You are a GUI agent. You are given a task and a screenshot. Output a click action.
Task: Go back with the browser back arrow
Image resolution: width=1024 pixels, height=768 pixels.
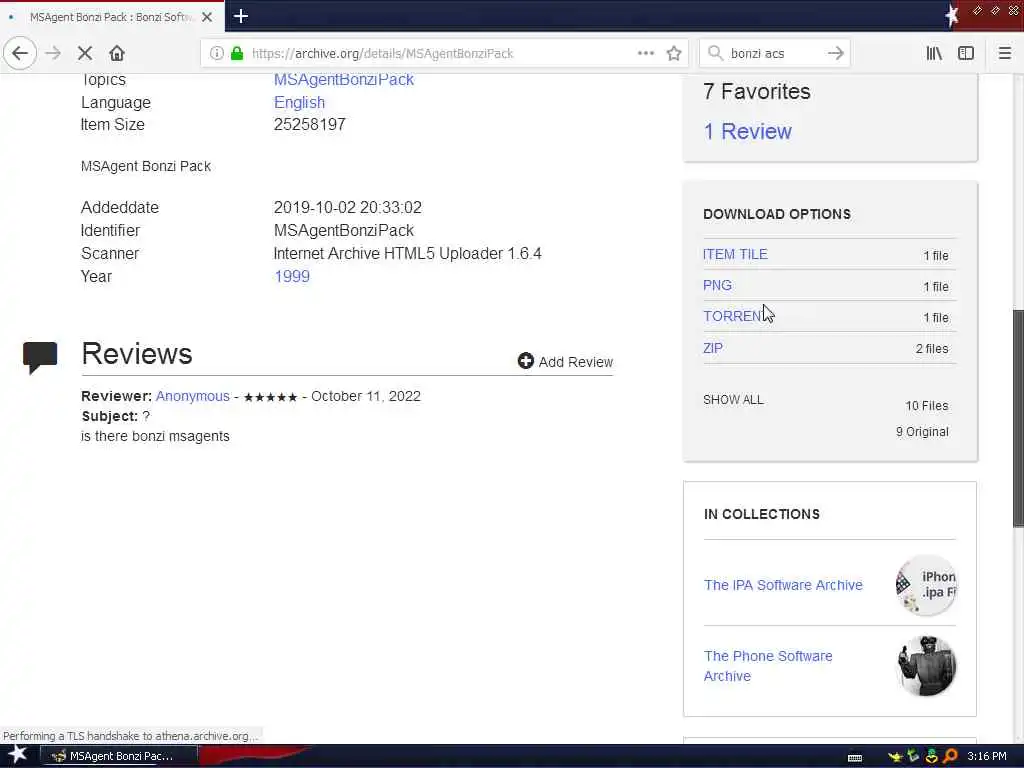(20, 53)
